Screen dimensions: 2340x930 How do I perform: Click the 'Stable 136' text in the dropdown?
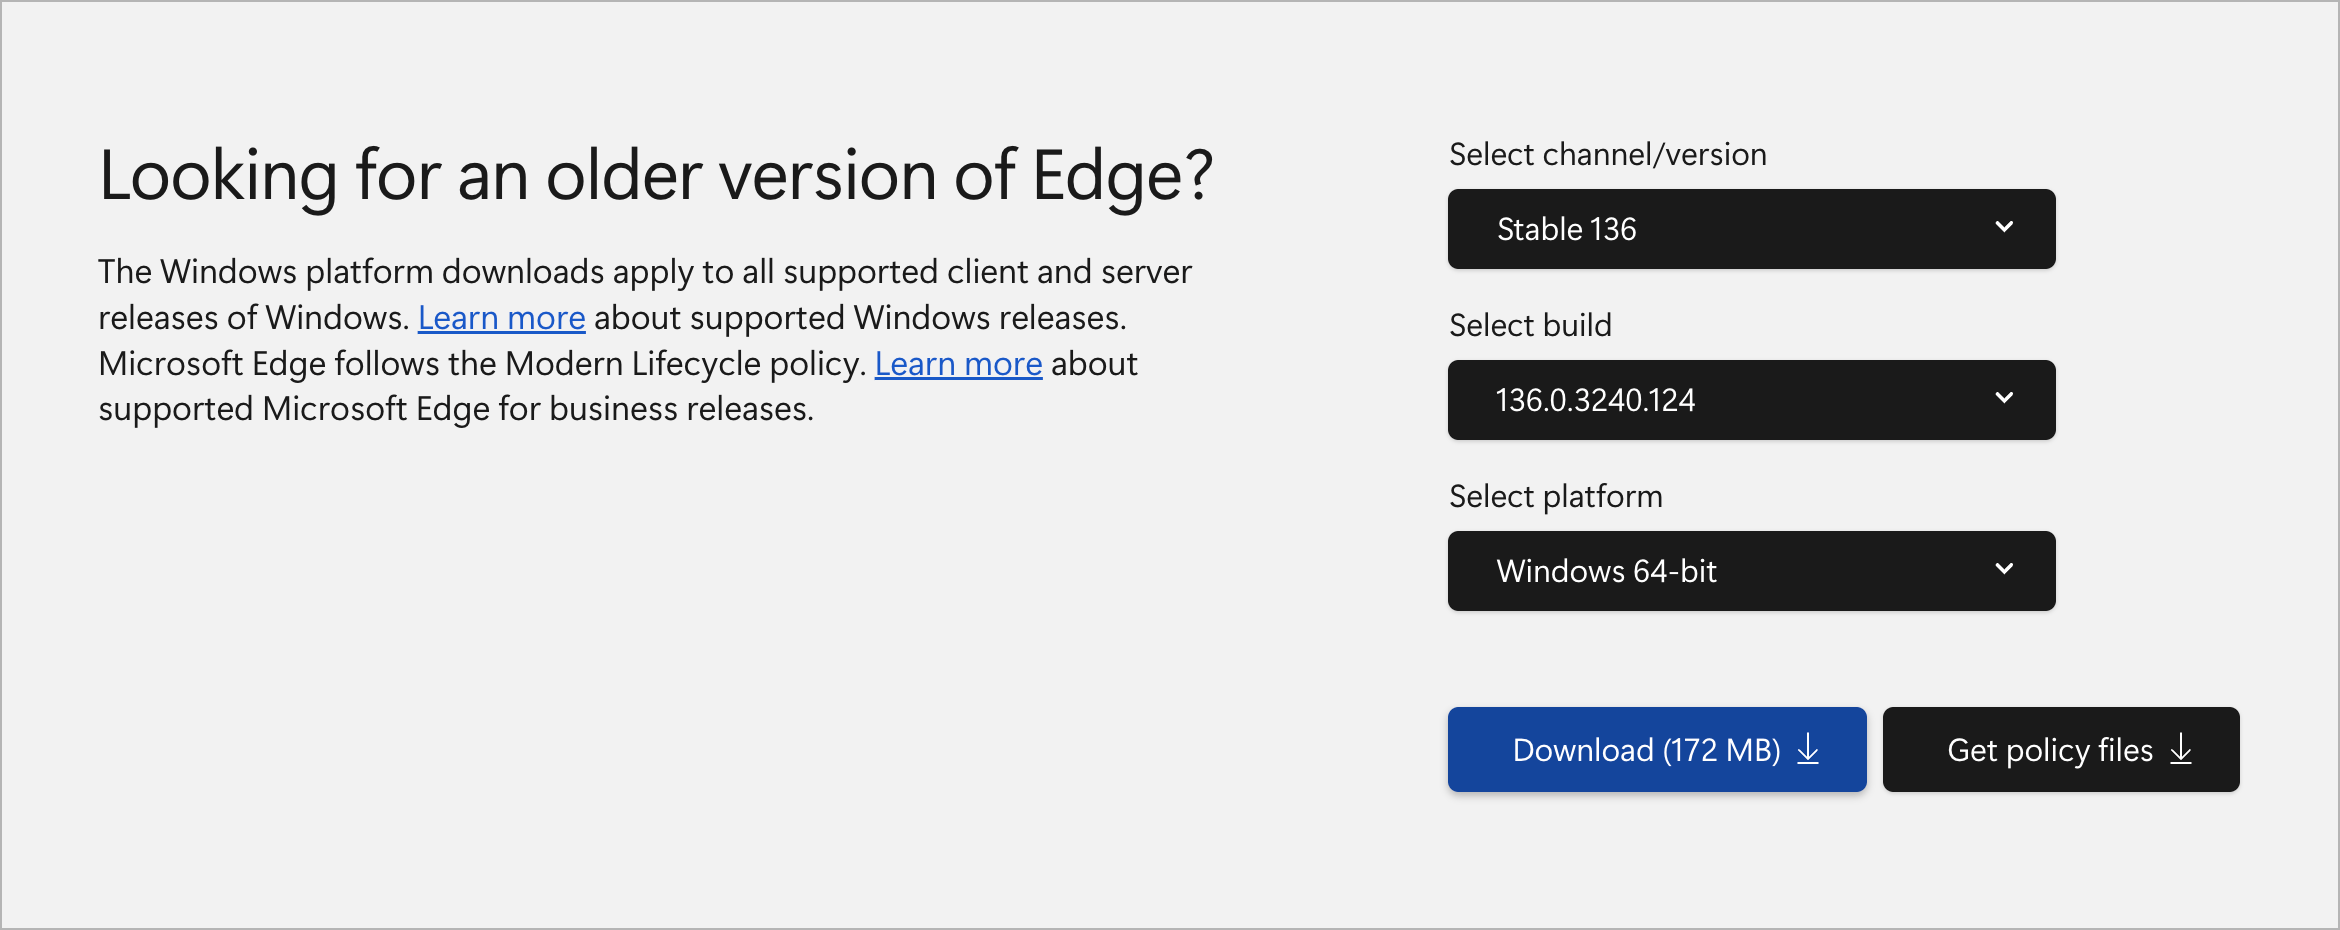1566,230
